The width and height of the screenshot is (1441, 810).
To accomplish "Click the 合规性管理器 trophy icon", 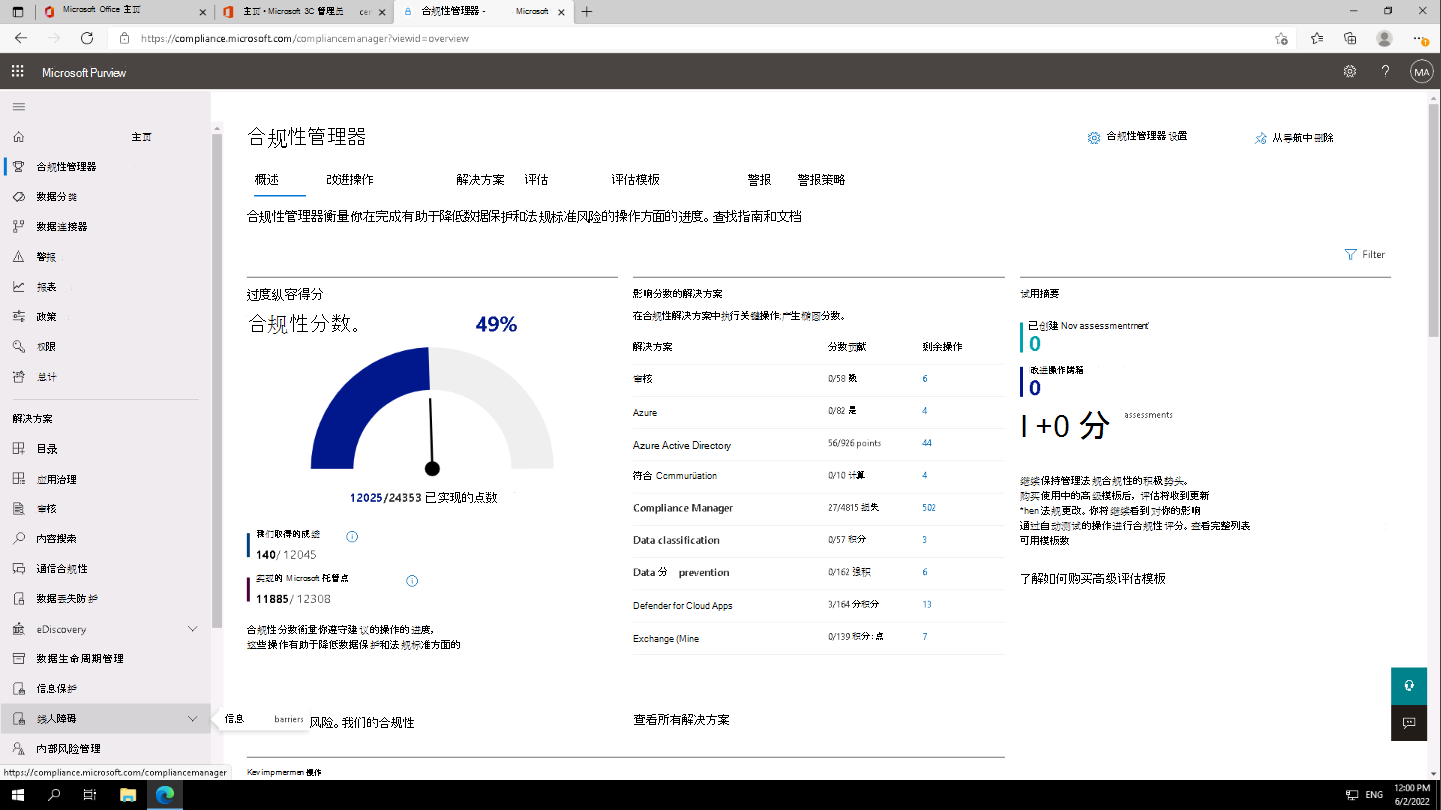I will pyautogui.click(x=18, y=167).
